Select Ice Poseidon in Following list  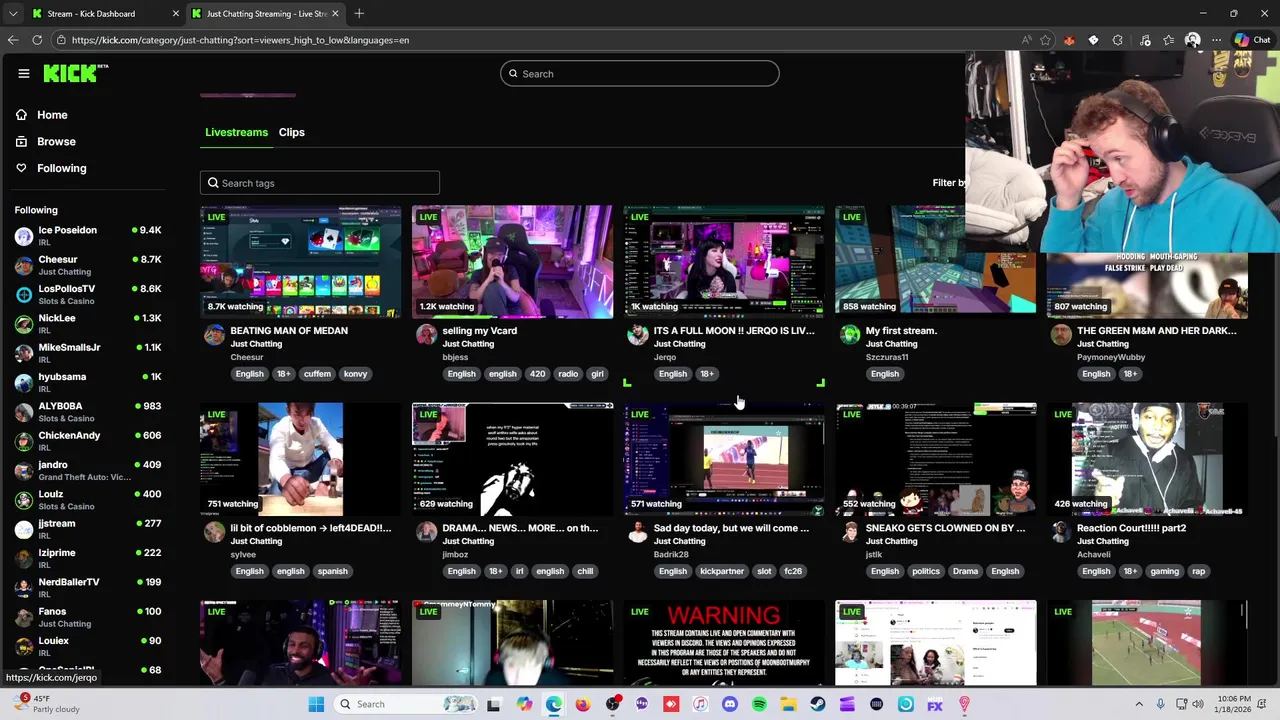(x=88, y=236)
